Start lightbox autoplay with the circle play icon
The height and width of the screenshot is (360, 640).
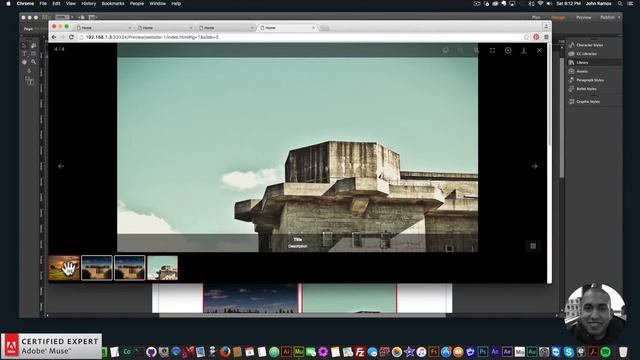[508, 50]
